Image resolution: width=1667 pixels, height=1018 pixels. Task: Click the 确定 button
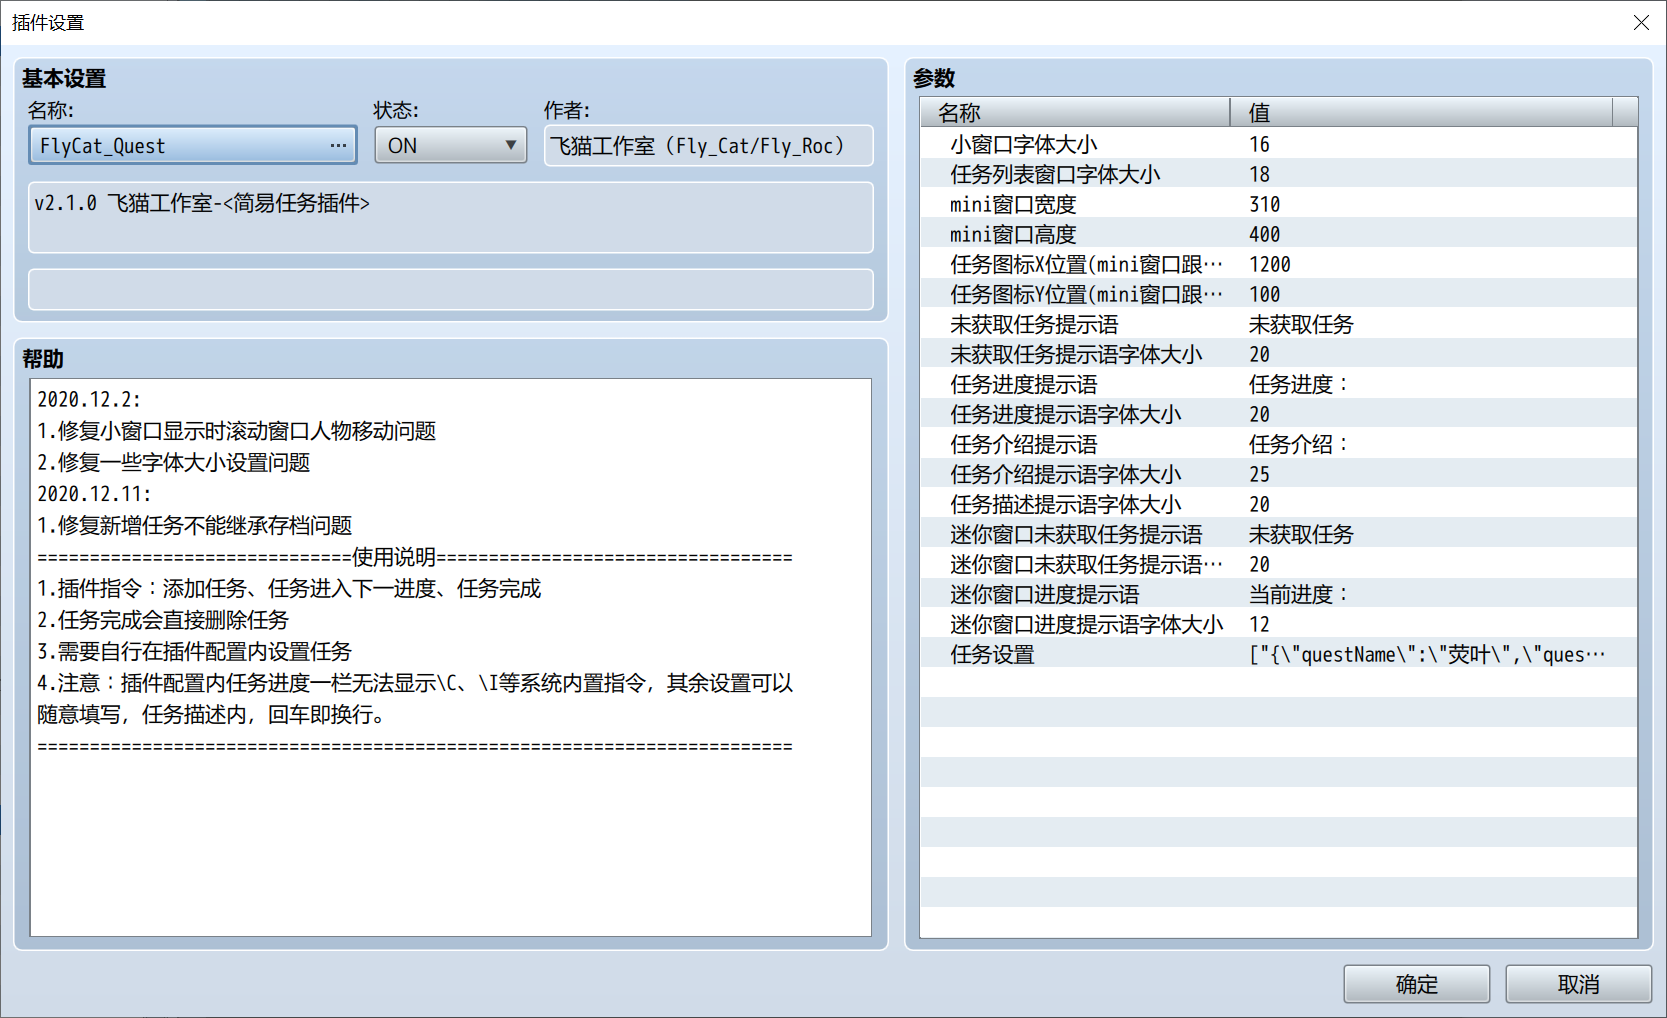pos(1416,984)
